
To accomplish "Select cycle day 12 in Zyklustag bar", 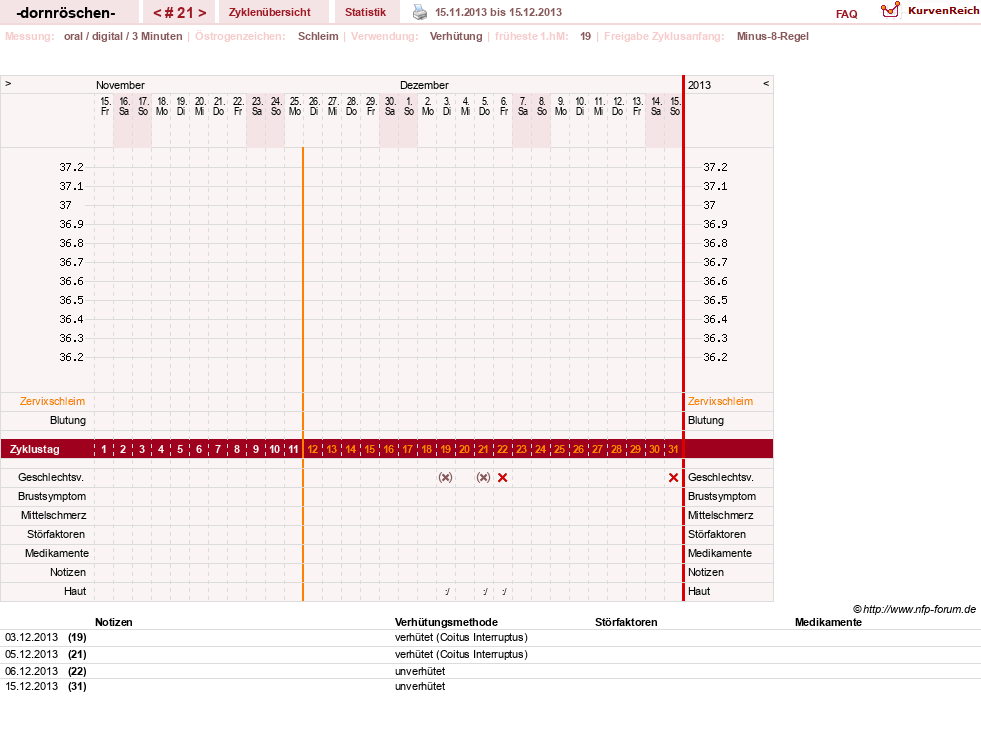I will (313, 449).
